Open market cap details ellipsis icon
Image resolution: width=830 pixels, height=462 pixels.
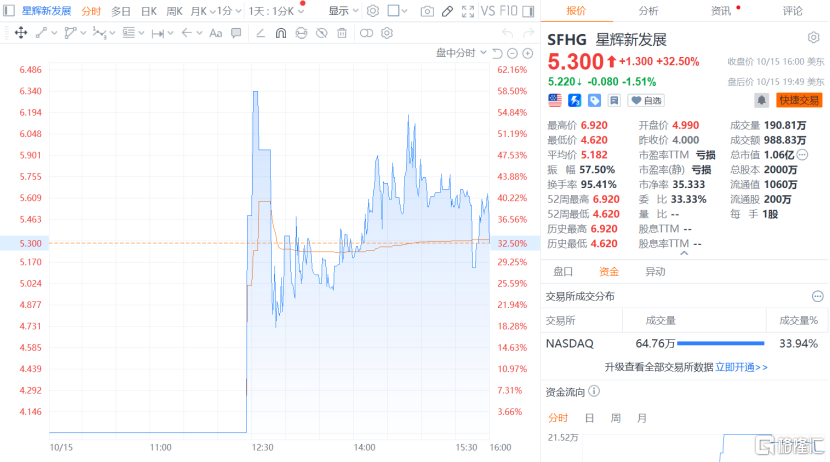[x=802, y=155]
